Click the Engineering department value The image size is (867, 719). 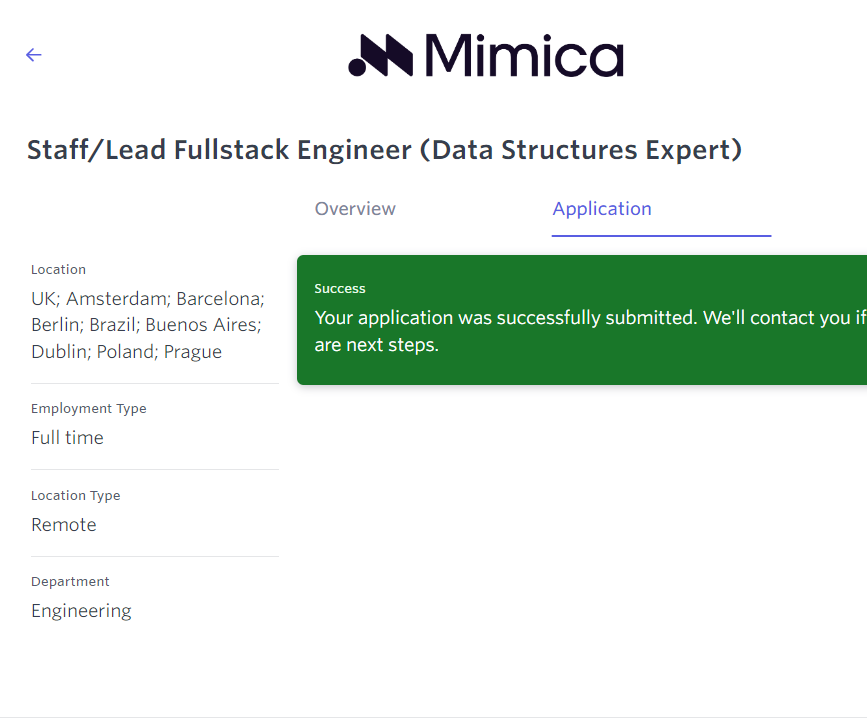click(x=81, y=611)
